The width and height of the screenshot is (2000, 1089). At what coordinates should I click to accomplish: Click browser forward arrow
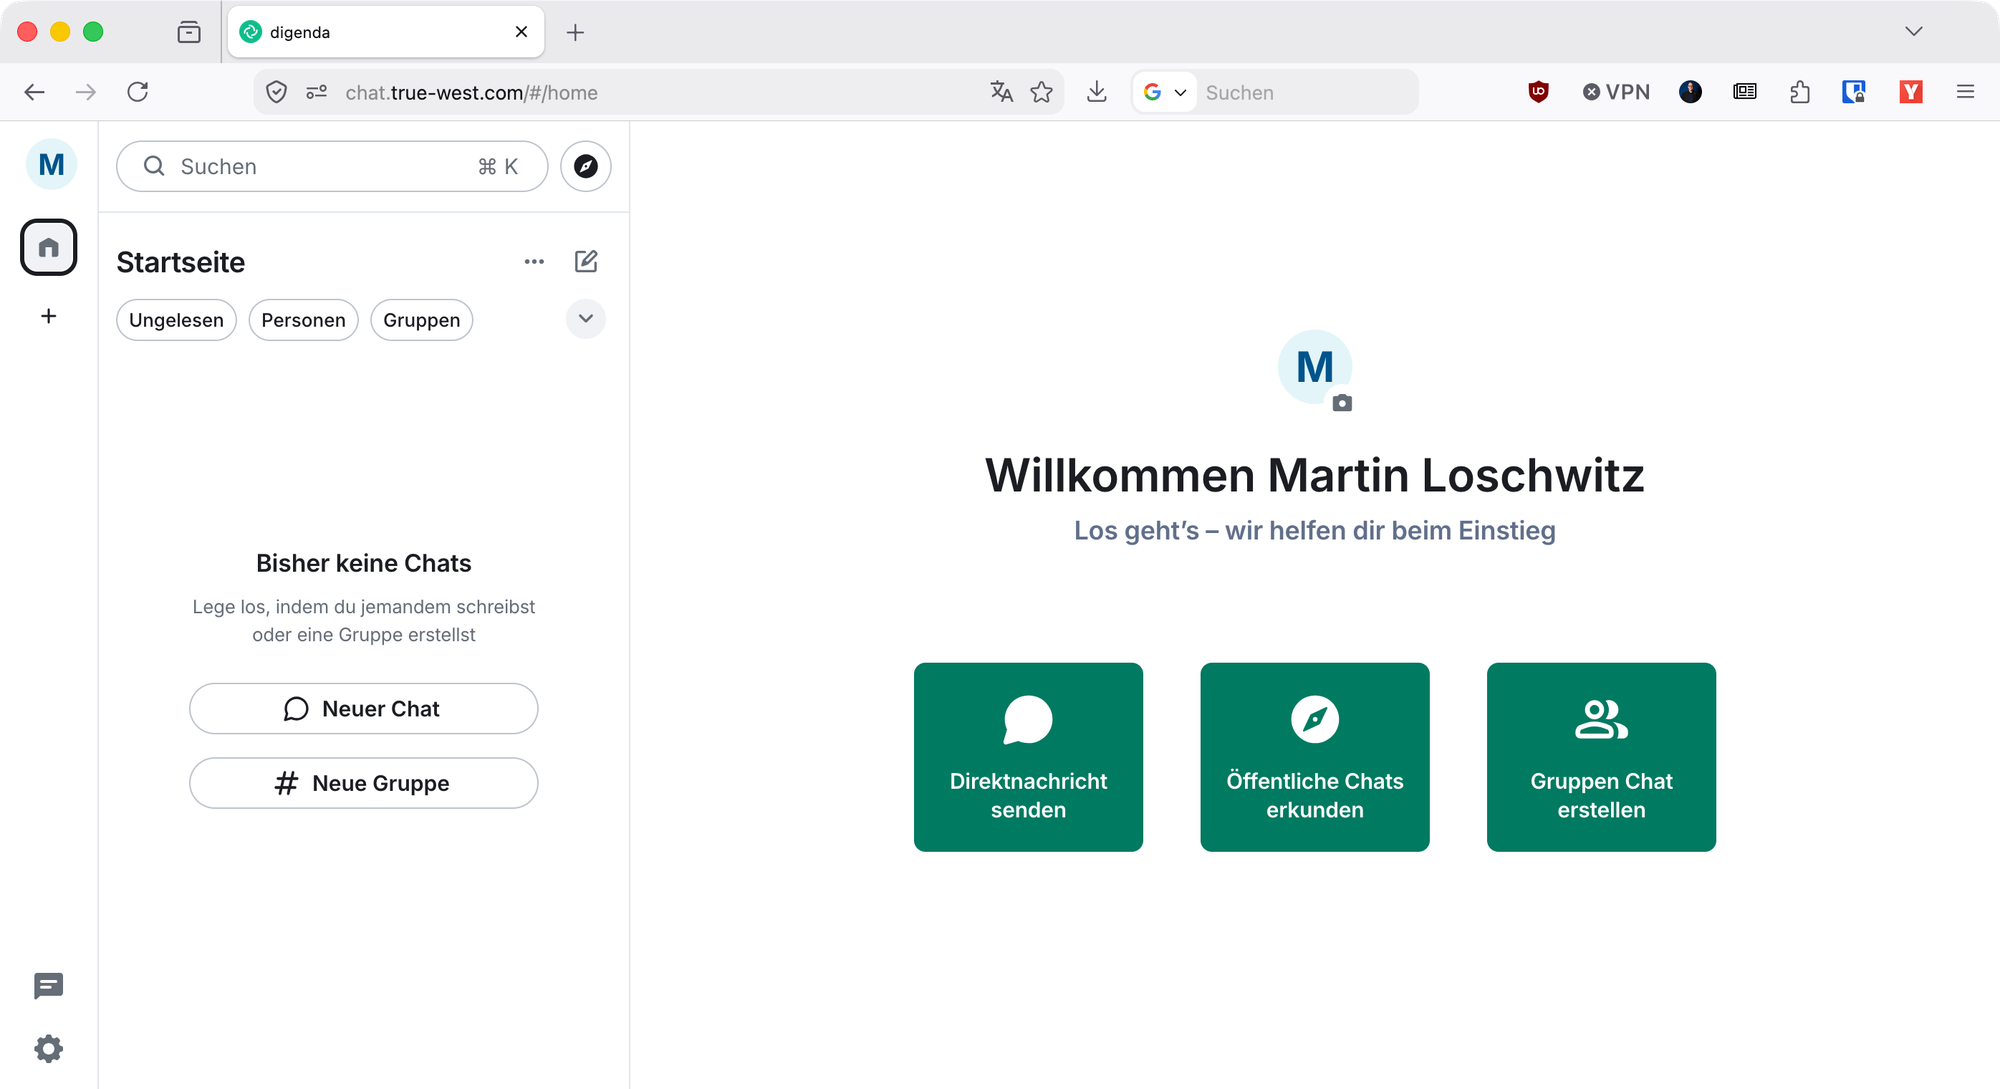(86, 92)
